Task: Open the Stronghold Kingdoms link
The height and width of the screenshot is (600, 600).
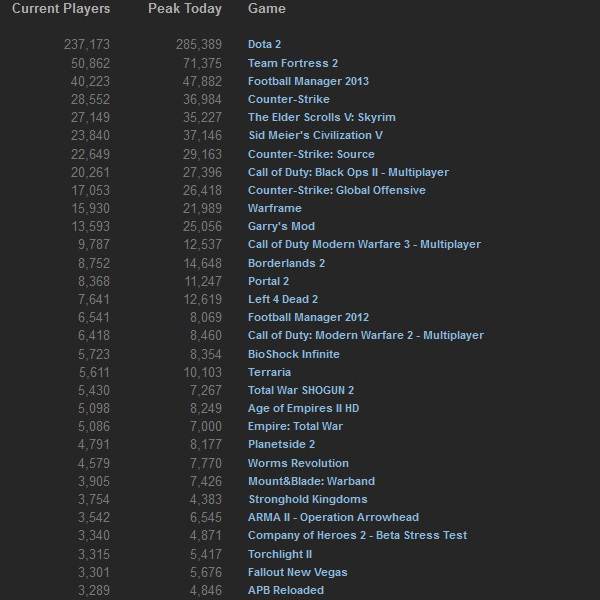Action: (x=308, y=499)
